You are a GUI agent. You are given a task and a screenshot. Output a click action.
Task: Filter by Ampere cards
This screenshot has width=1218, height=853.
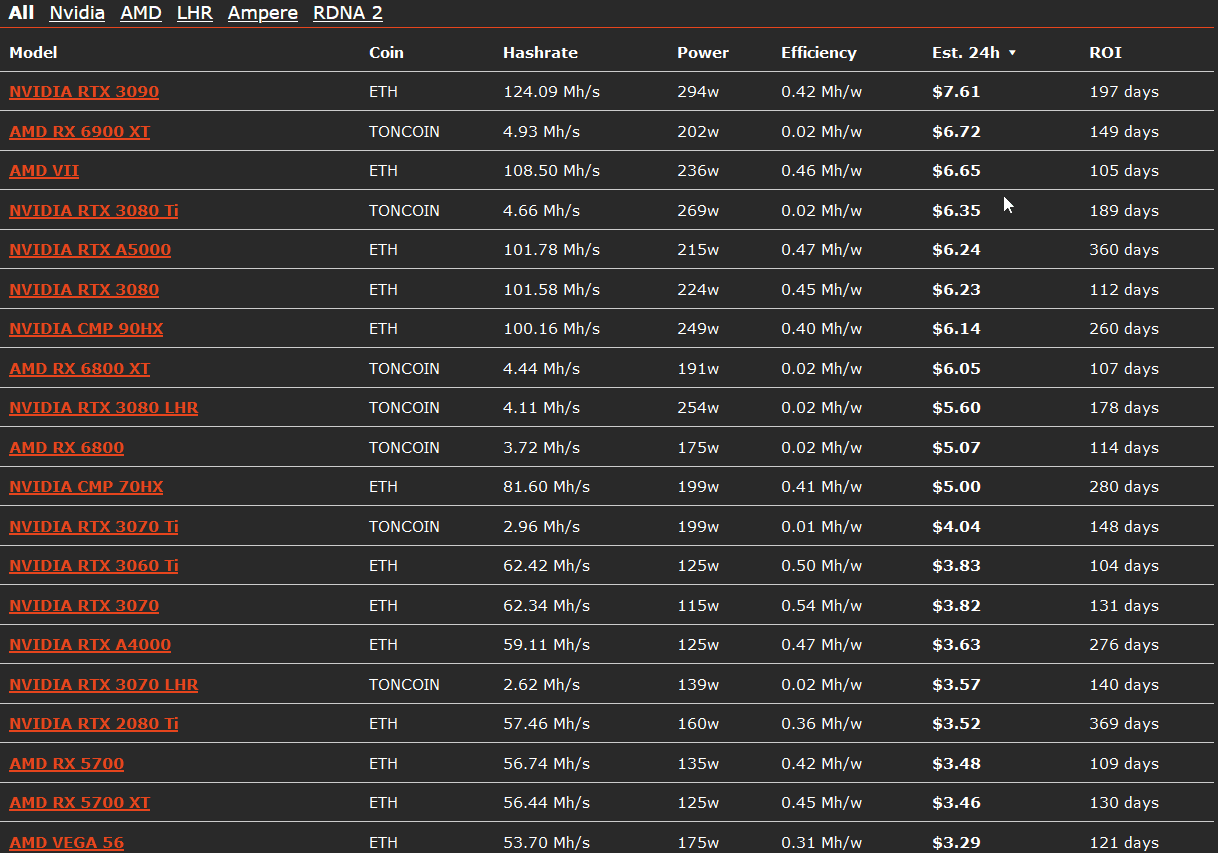[x=263, y=13]
